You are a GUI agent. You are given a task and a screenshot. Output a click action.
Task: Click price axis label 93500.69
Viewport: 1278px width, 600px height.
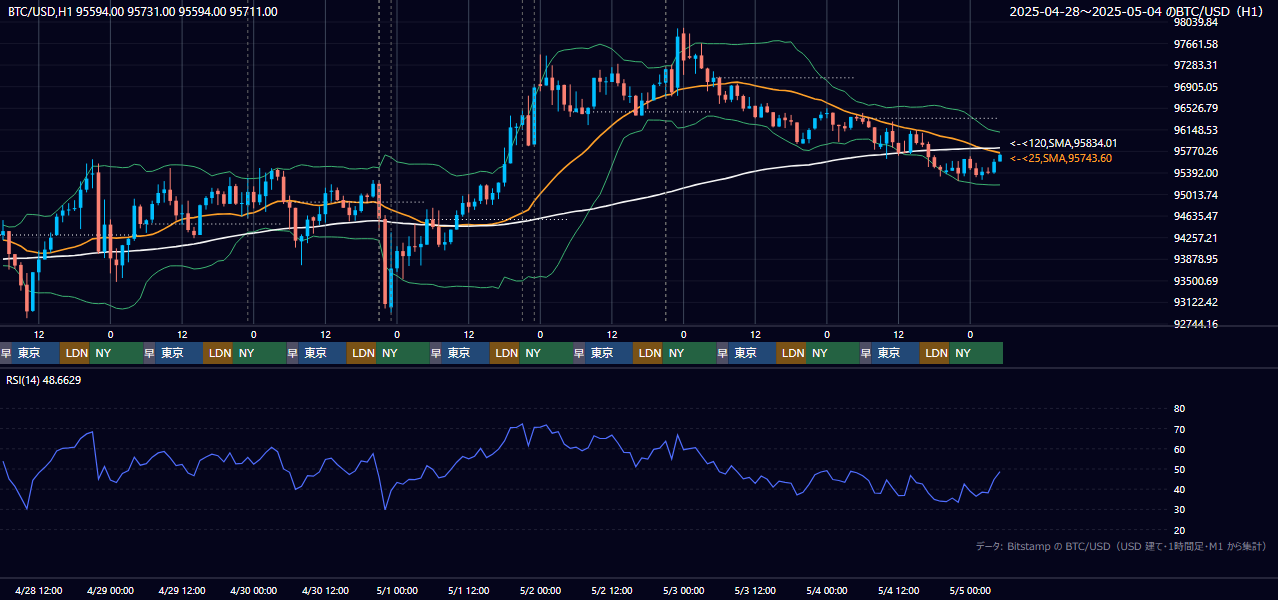[1195, 281]
